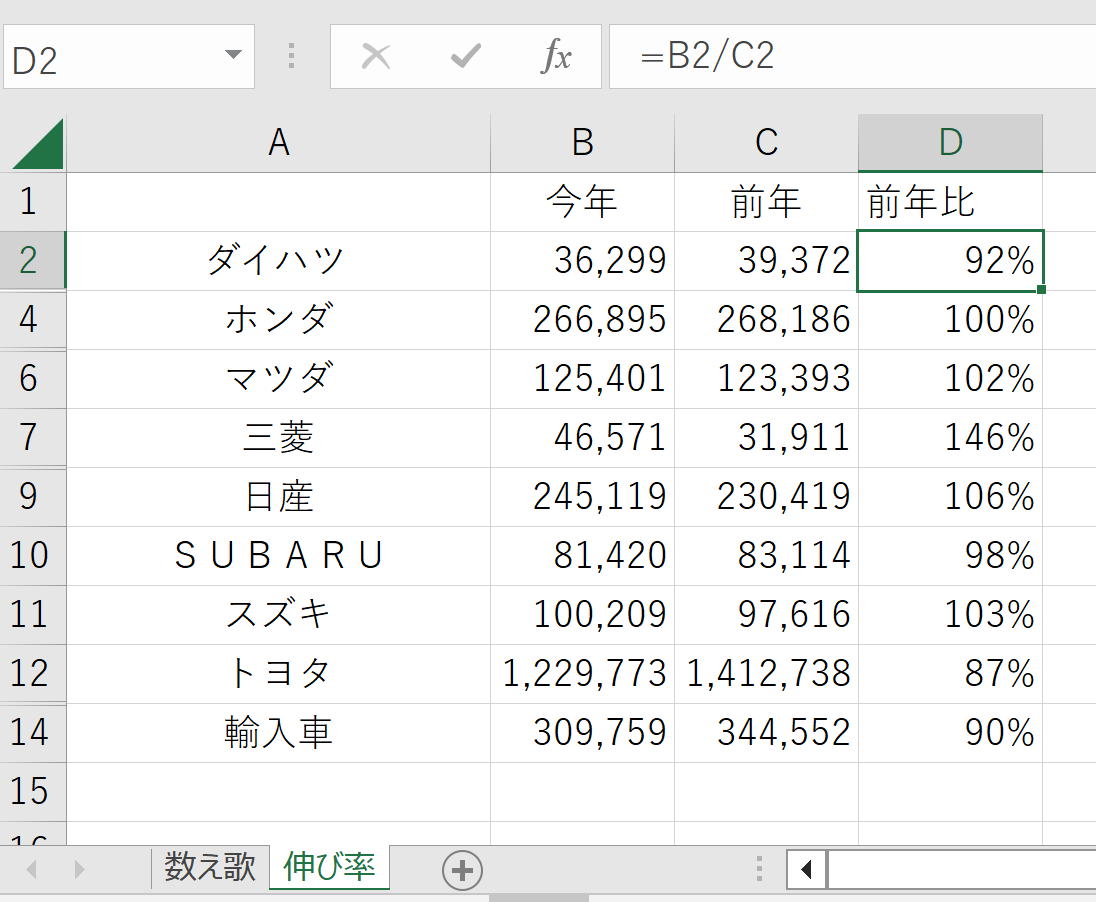The image size is (1096, 902).
Task: Click the Name Box showing D2
Action: (x=129, y=57)
